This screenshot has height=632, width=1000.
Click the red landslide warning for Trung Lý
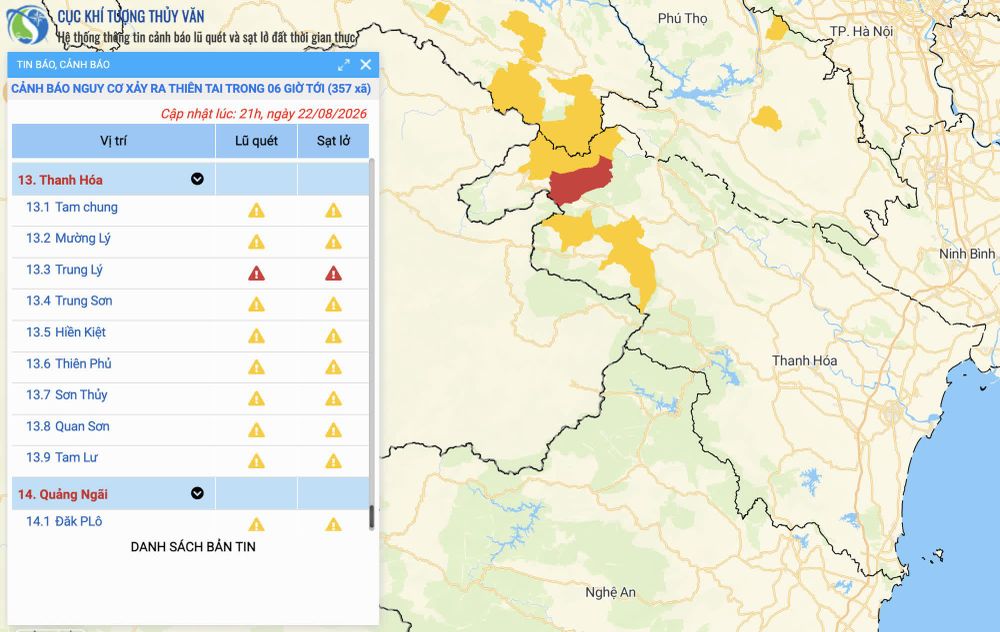point(334,274)
